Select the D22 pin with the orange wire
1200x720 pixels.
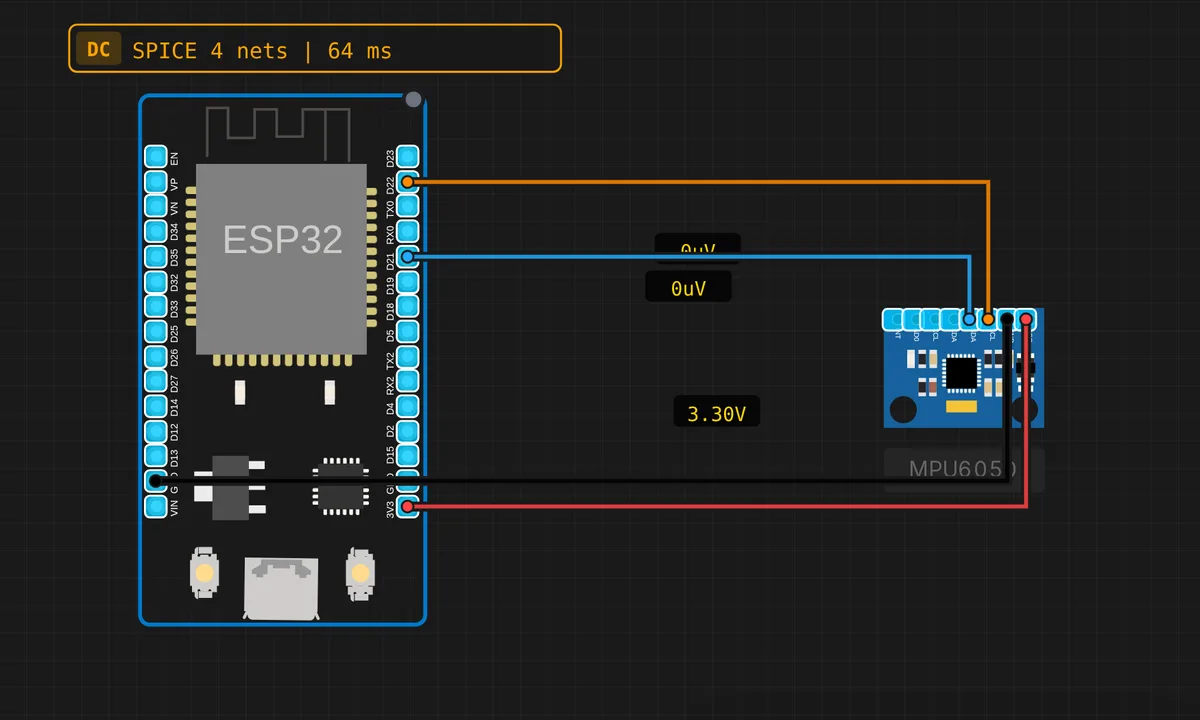408,182
